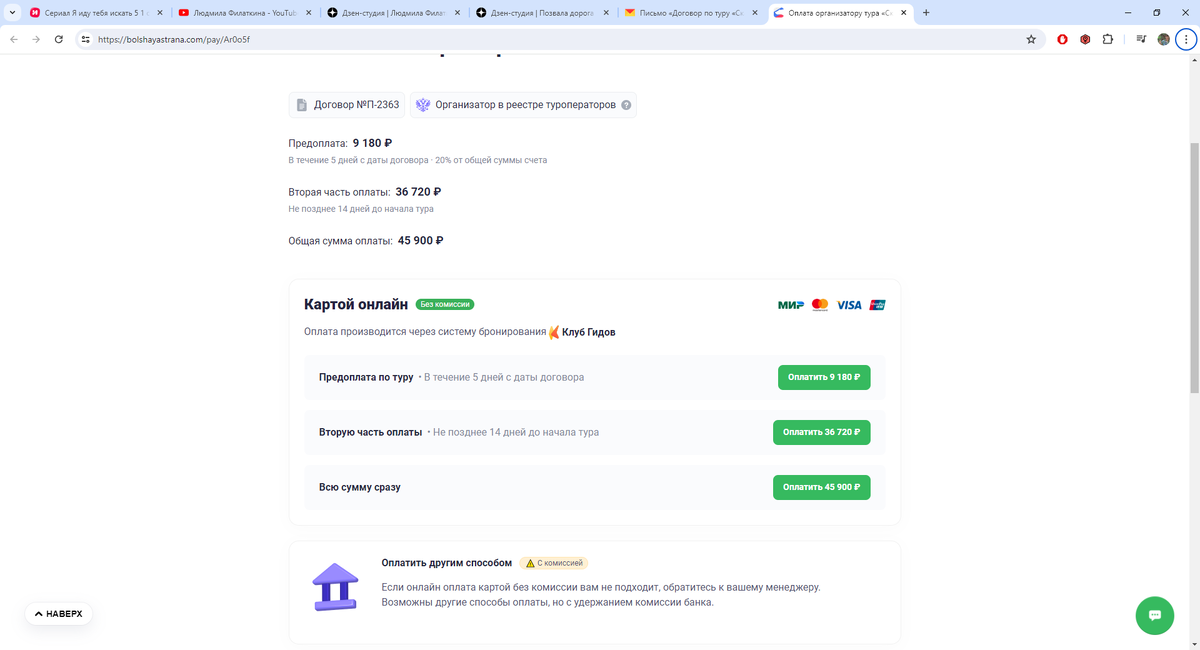Screen dimensions: 1200x650
Task: Open the green chat support widget
Action: click(x=1154, y=614)
